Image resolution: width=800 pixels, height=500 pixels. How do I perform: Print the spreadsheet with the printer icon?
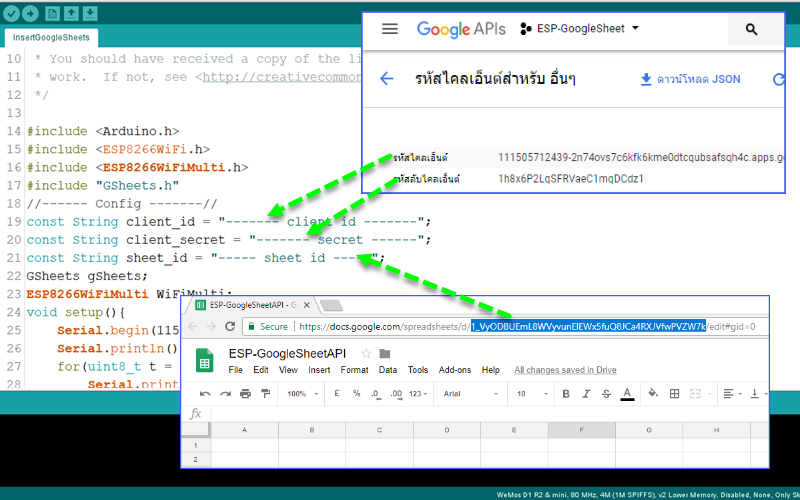click(245, 393)
